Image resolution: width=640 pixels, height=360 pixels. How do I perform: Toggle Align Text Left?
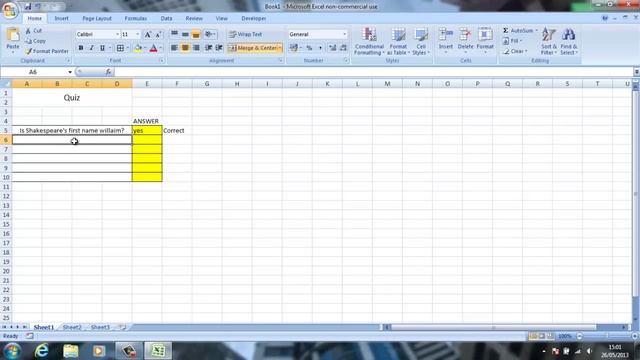(x=174, y=48)
